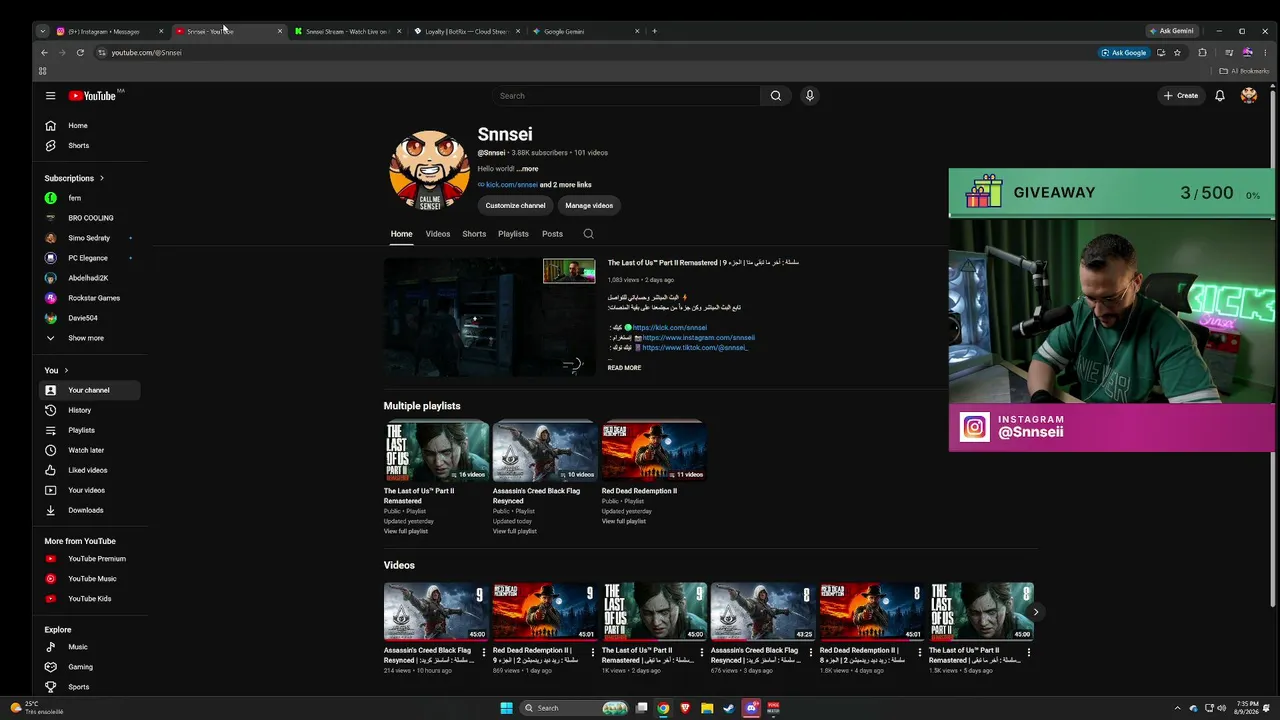Screen dimensions: 1280x720
Task: Click the Create button
Action: point(1181,96)
